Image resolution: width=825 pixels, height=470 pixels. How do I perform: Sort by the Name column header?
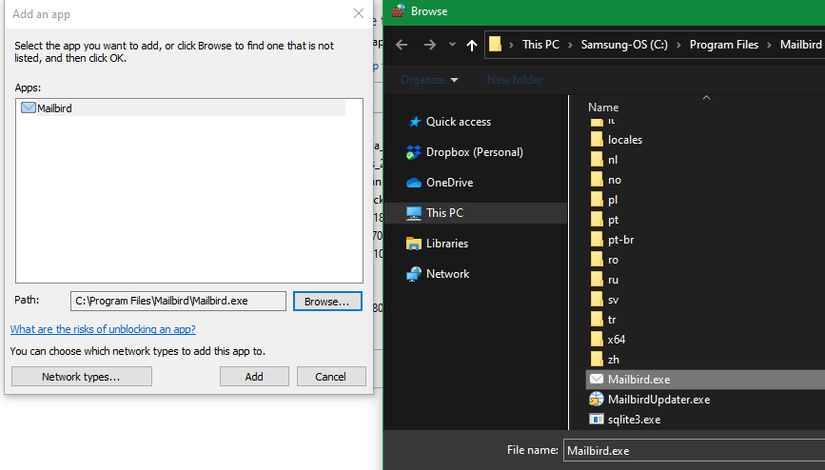pos(603,107)
